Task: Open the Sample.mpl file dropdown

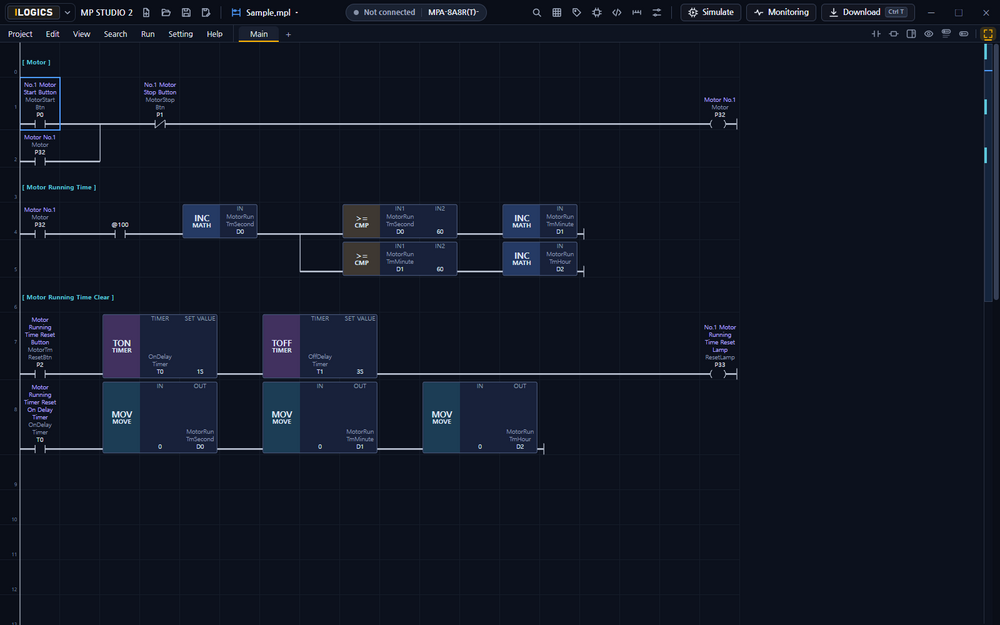Action: coord(265,12)
